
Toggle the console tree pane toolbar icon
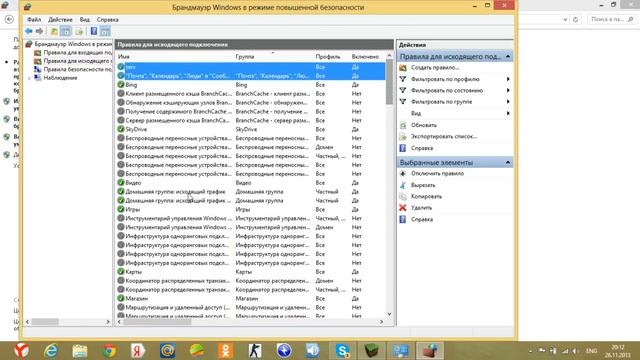[66, 31]
